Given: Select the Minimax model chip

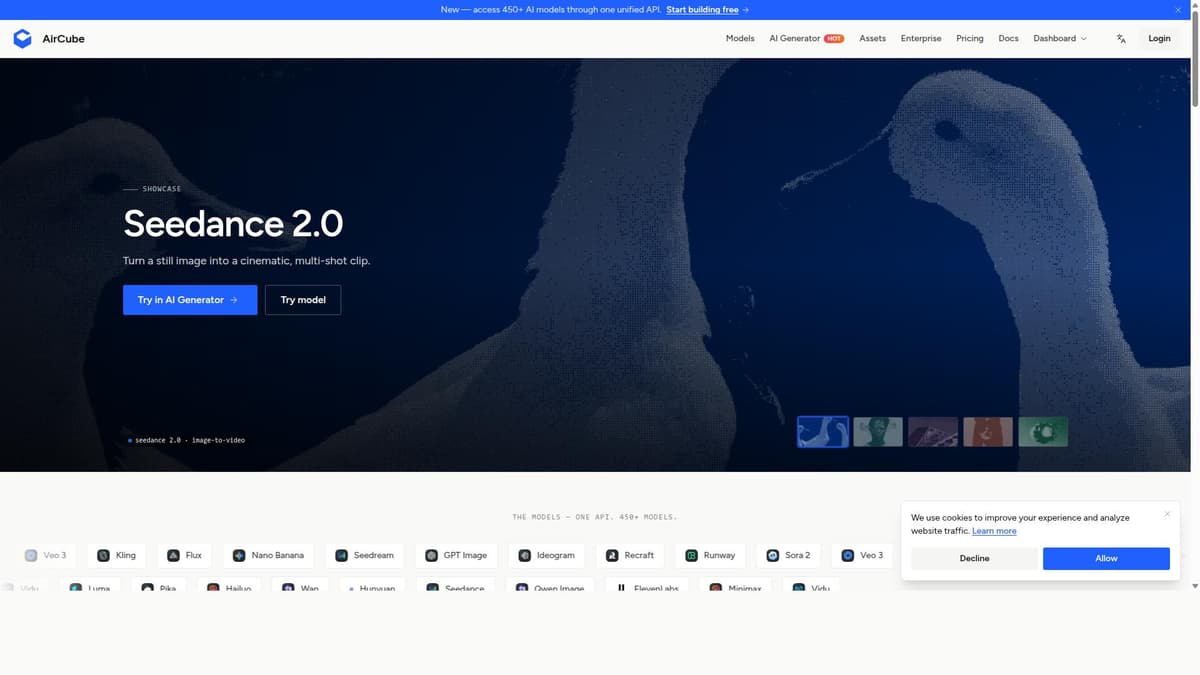Looking at the screenshot, I should [736, 586].
